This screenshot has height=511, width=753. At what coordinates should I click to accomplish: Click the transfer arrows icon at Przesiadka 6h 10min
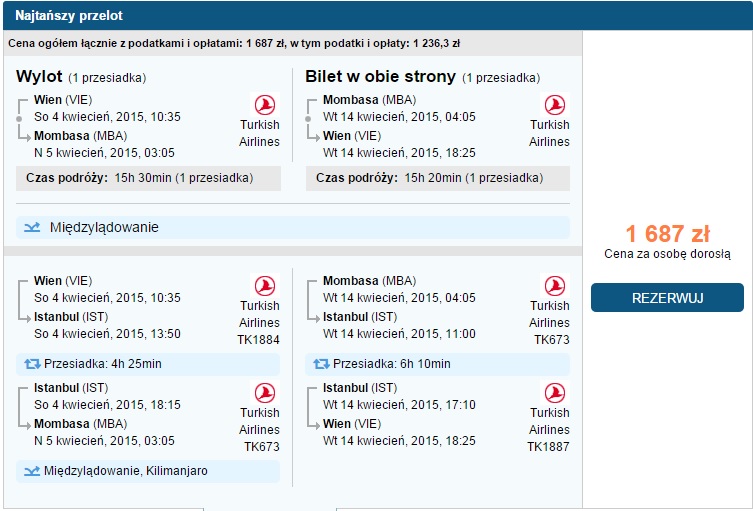point(322,364)
